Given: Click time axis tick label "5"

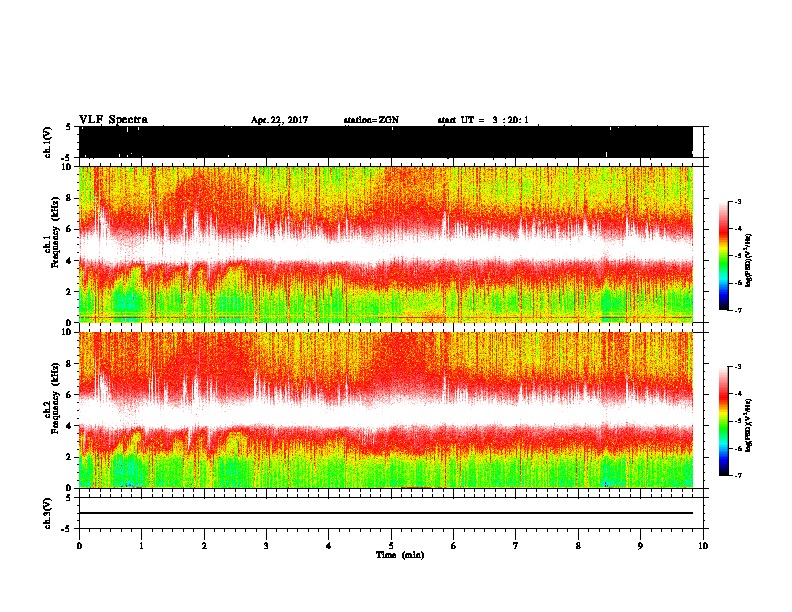Looking at the screenshot, I should pos(391,546).
